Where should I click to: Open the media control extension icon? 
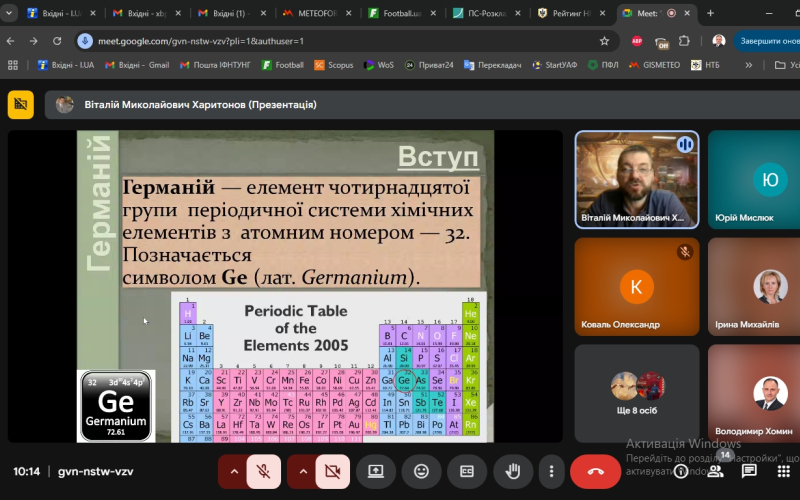(662, 42)
